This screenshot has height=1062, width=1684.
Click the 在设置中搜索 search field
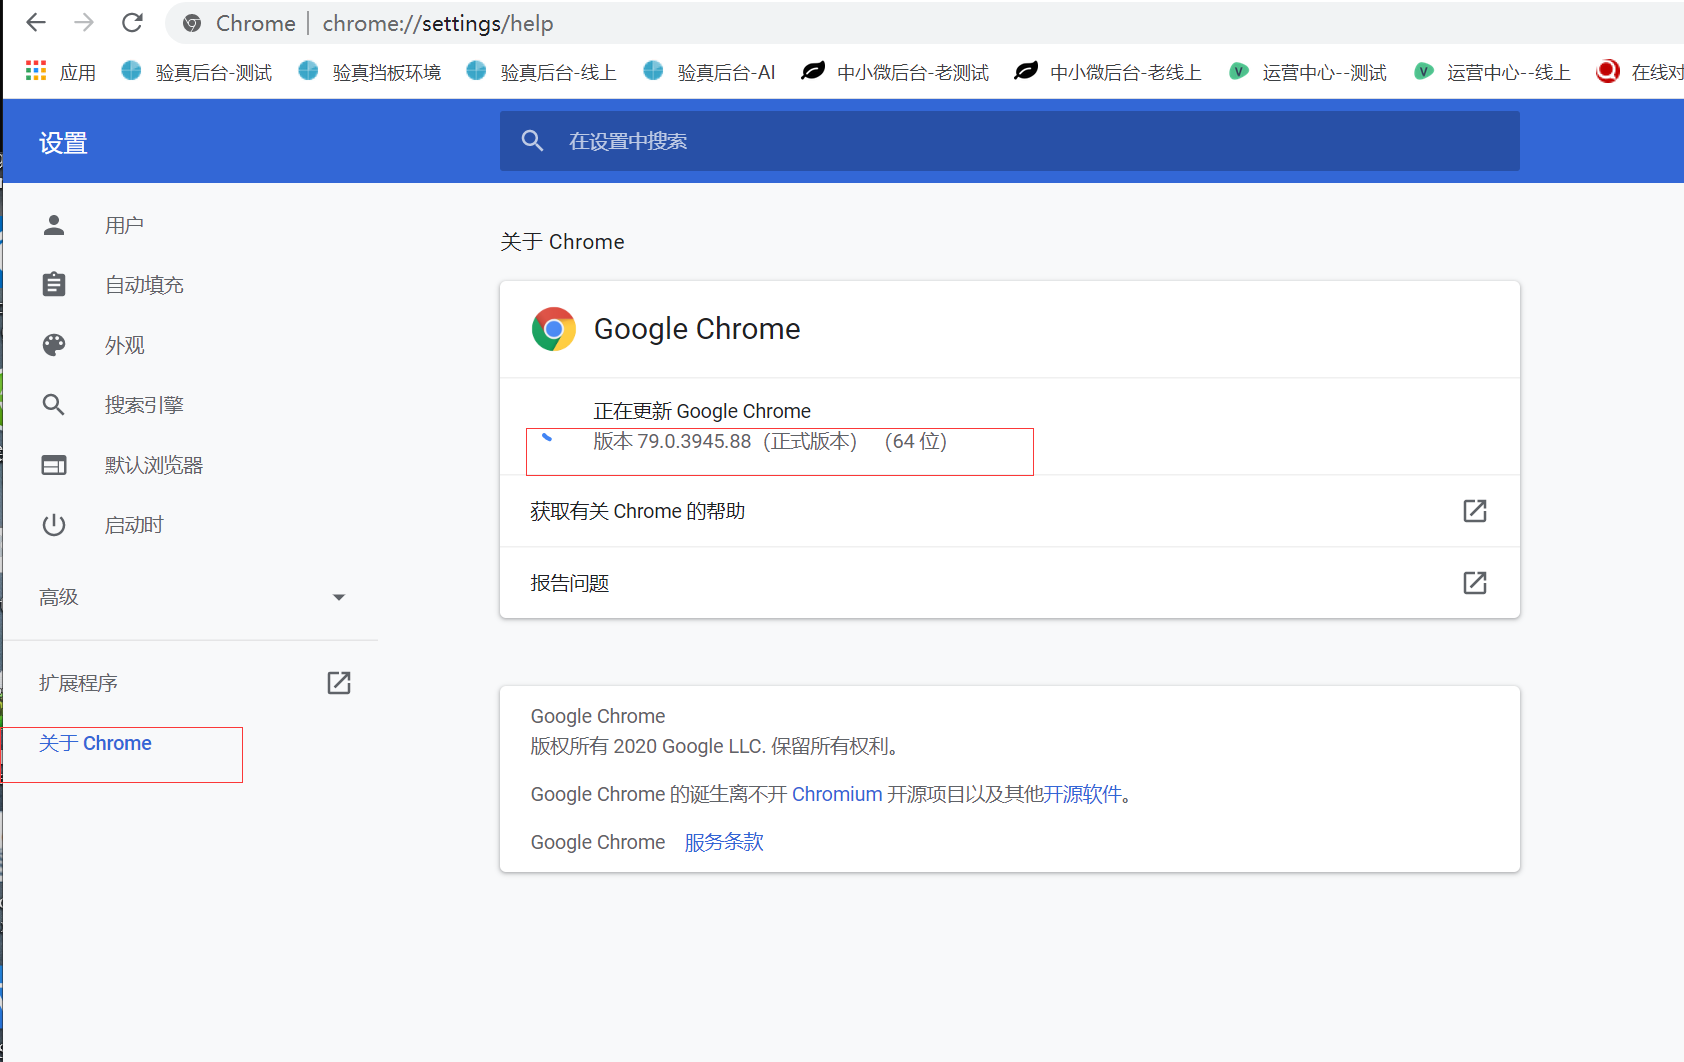coord(1010,141)
